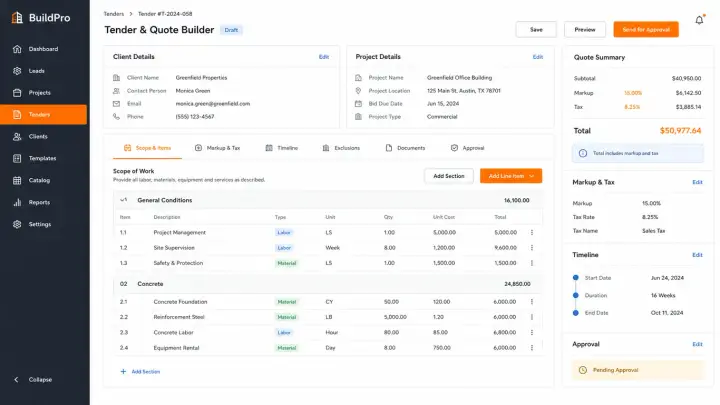This screenshot has height=405, width=720.
Task: Click the Add Section button
Action: point(449,176)
